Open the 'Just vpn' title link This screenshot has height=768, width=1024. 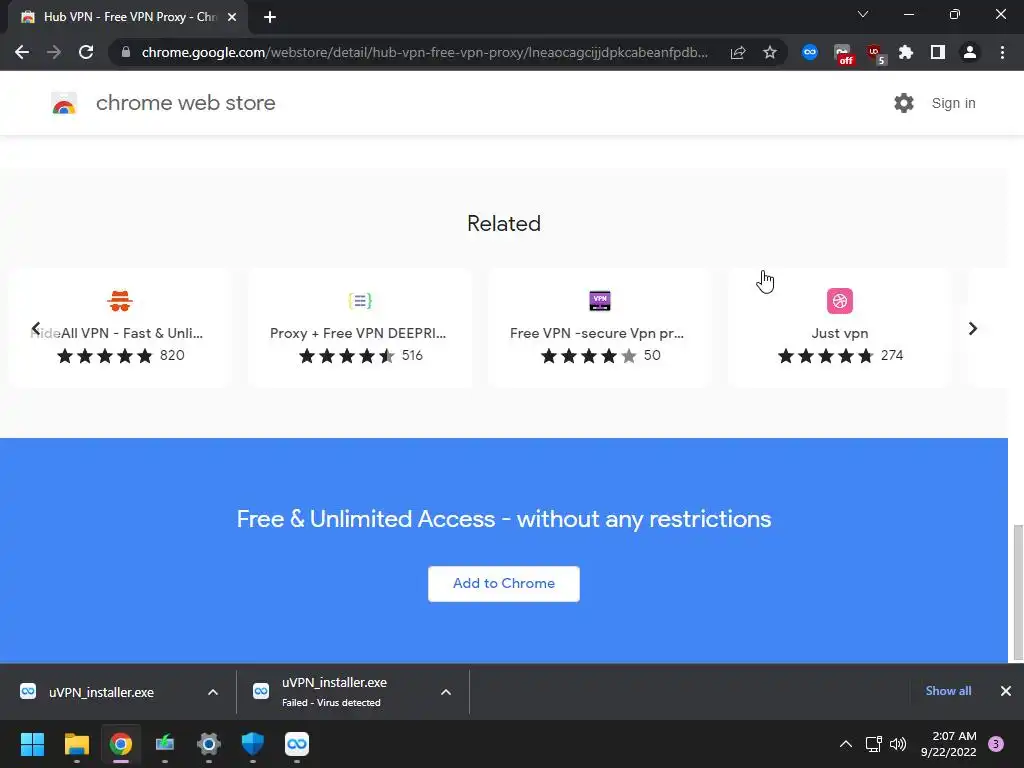point(840,333)
